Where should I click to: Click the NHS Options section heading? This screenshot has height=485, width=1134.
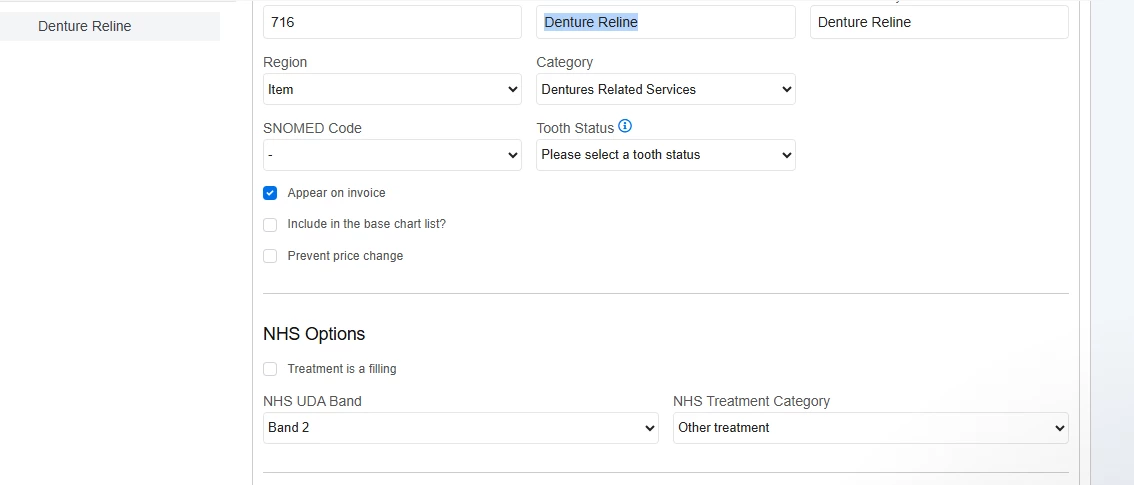click(x=314, y=334)
